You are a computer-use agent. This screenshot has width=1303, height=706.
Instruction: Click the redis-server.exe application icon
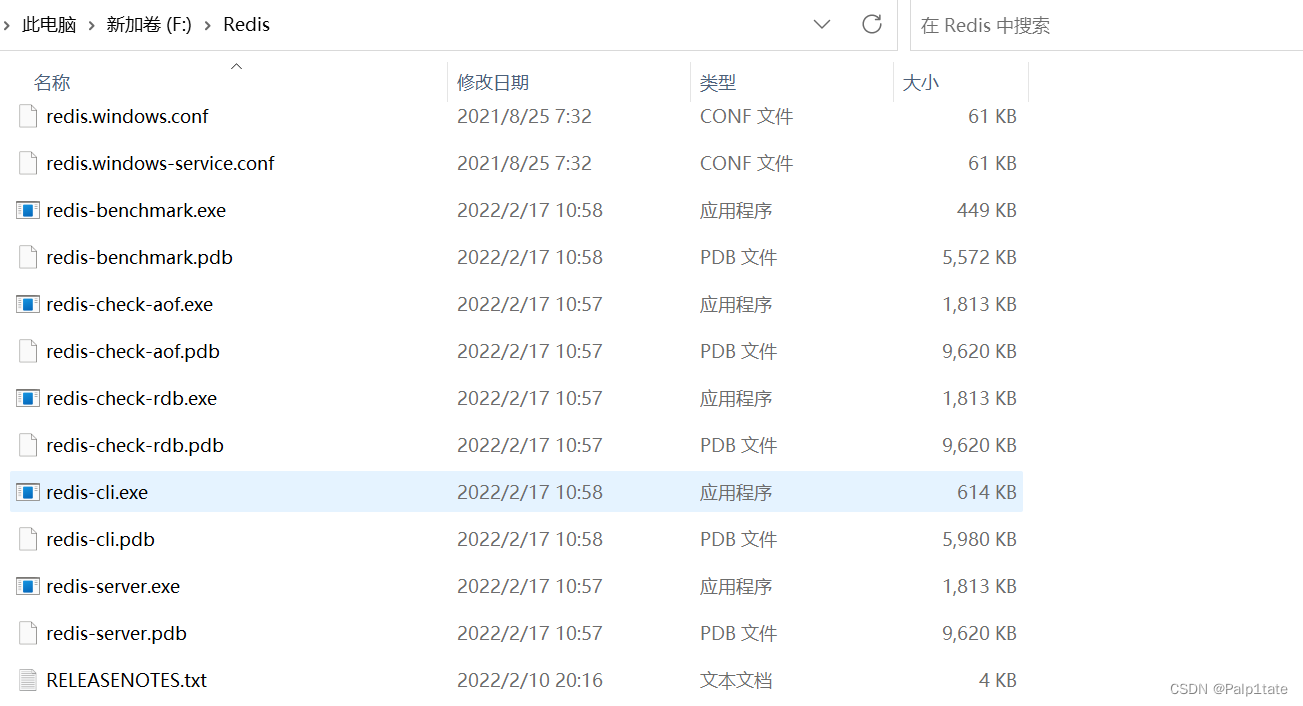pyautogui.click(x=28, y=586)
